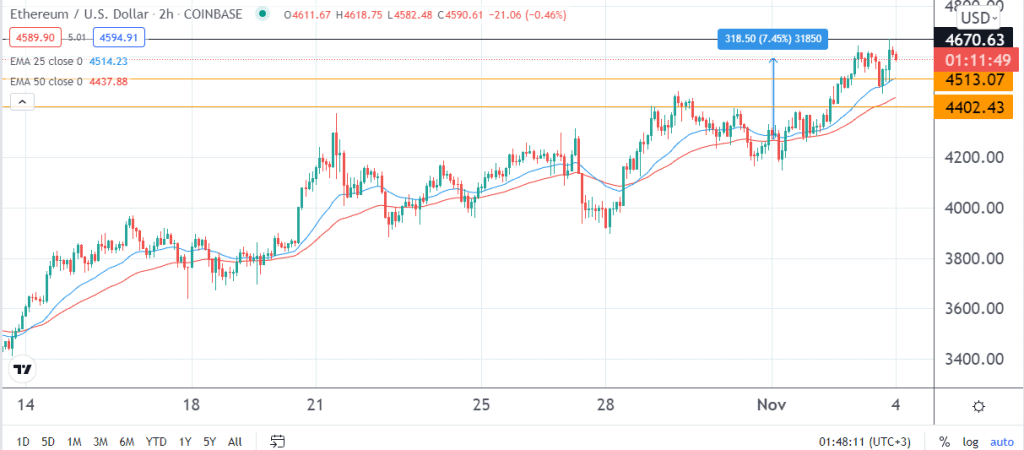Collapse the indicator legend with the chevron
Screen dimensions: 1024x450
pyautogui.click(x=23, y=102)
